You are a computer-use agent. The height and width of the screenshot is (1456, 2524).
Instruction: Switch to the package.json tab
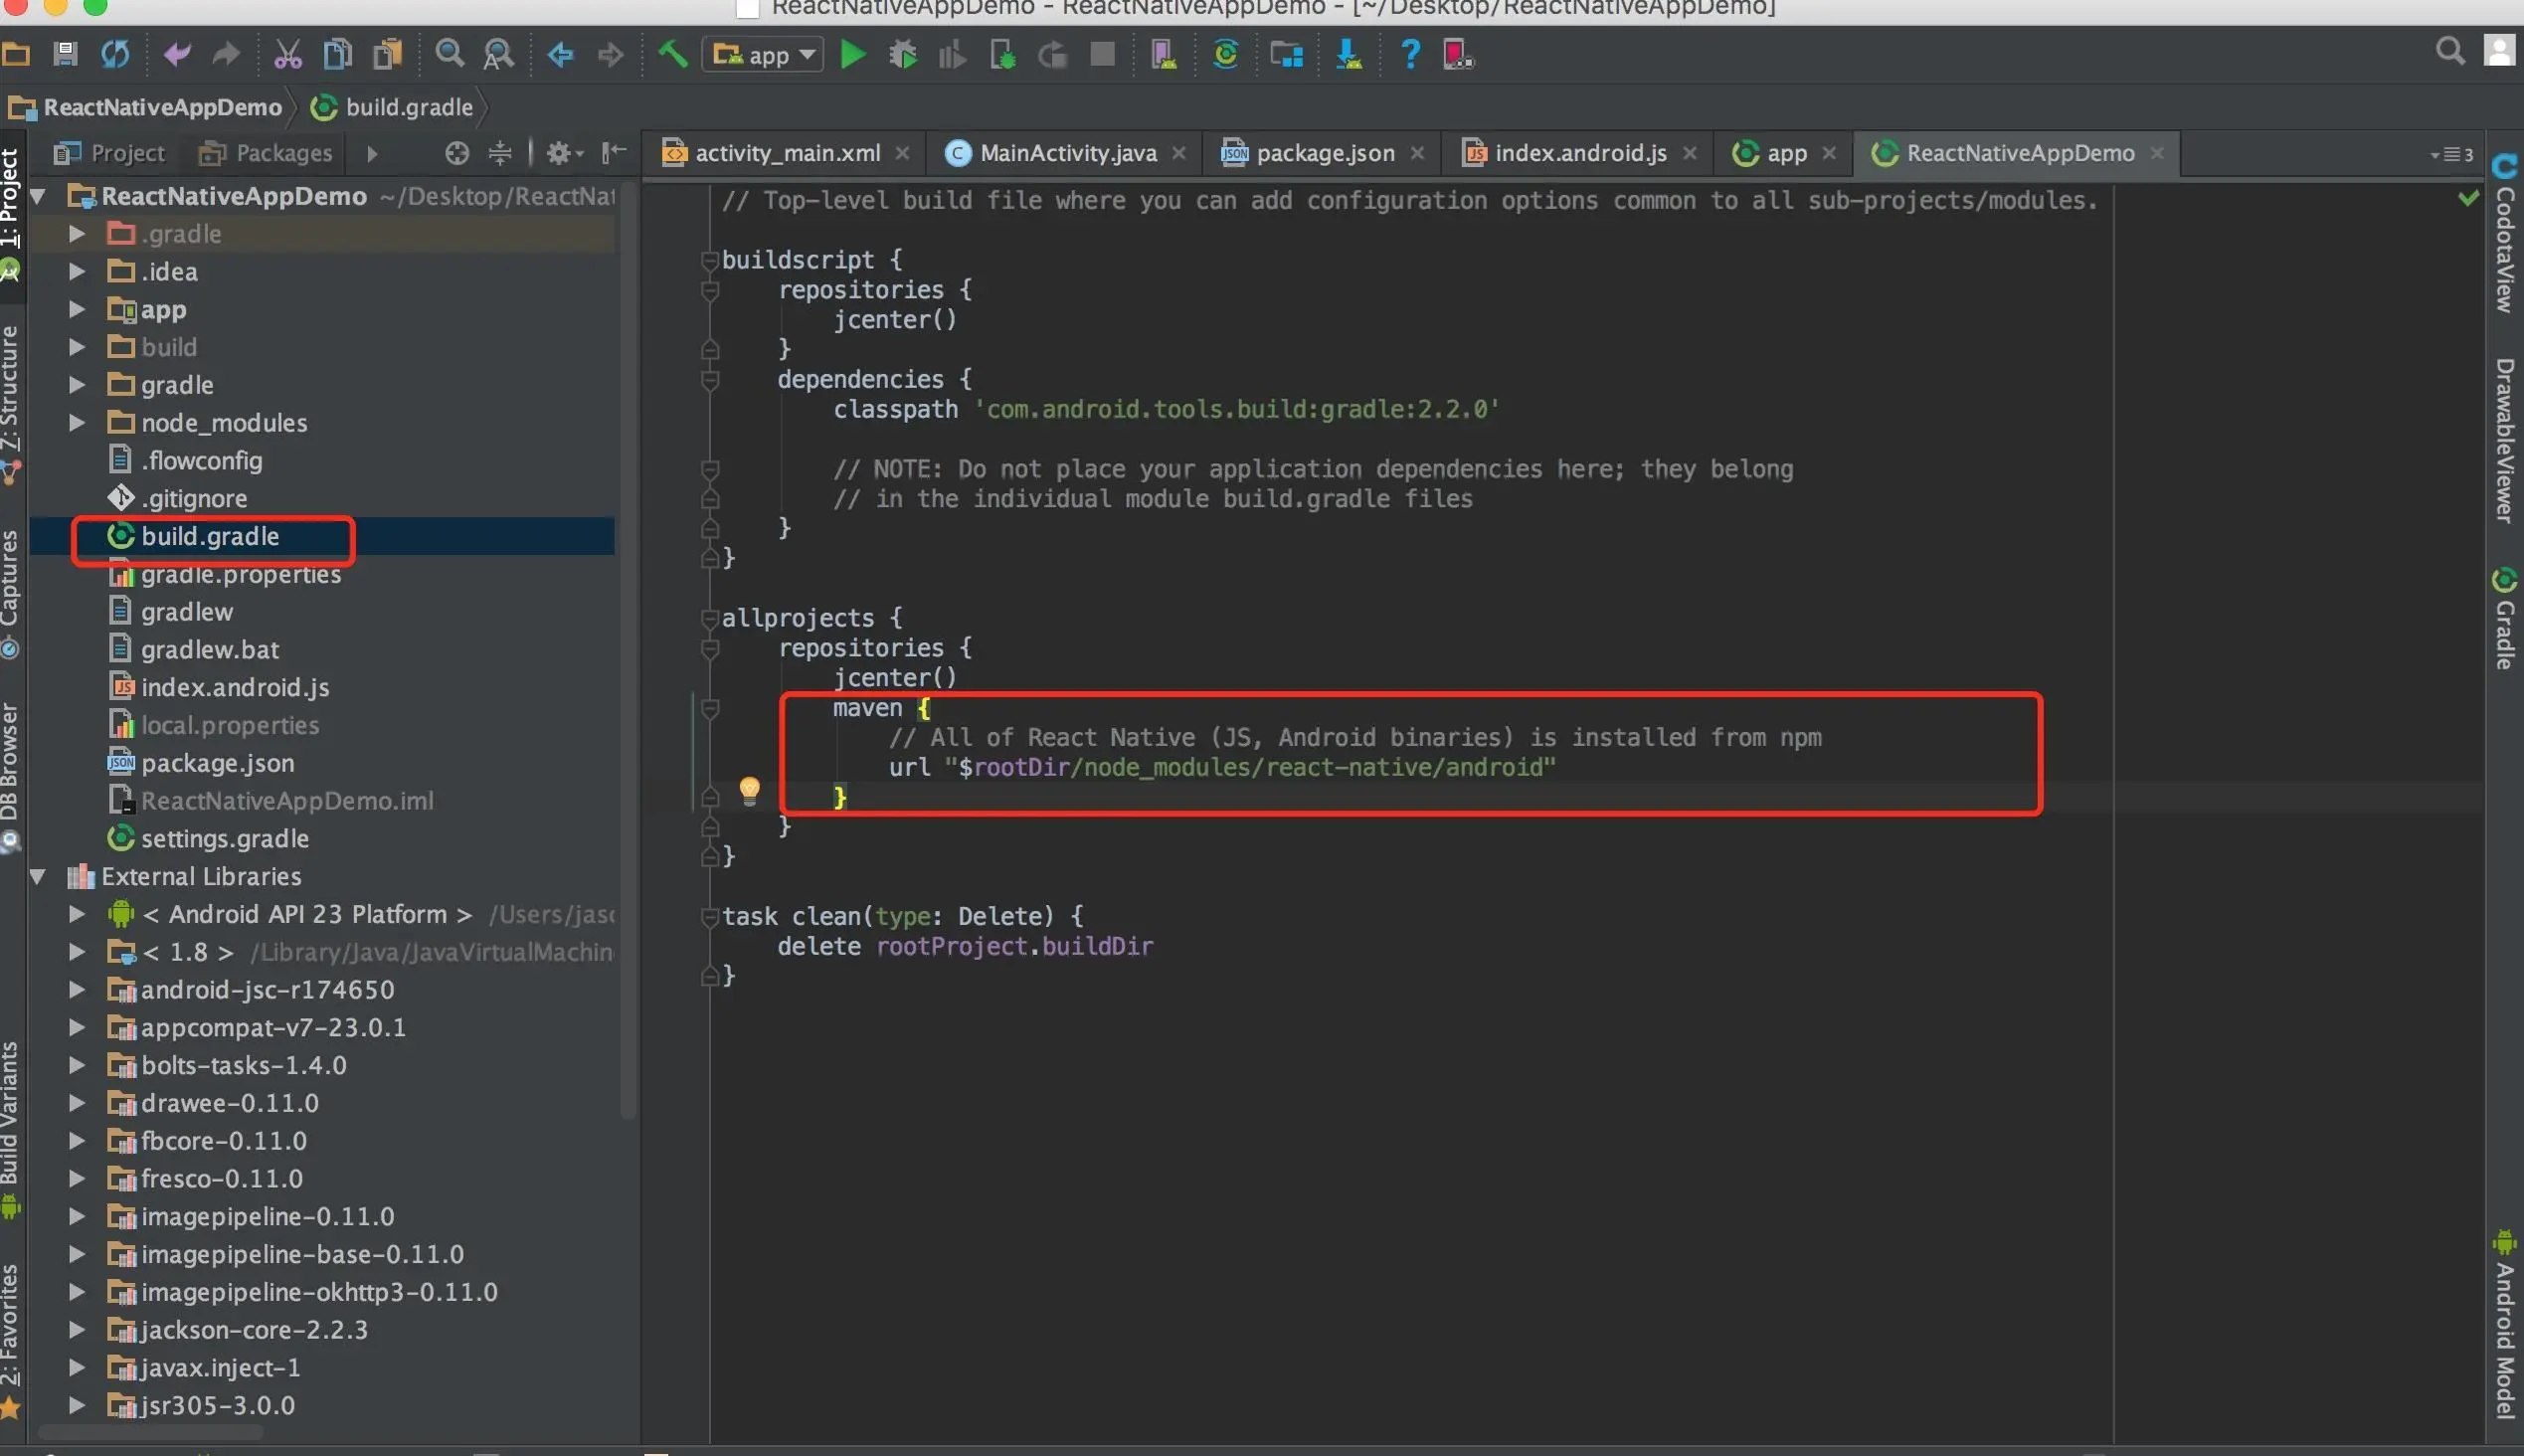point(1324,153)
